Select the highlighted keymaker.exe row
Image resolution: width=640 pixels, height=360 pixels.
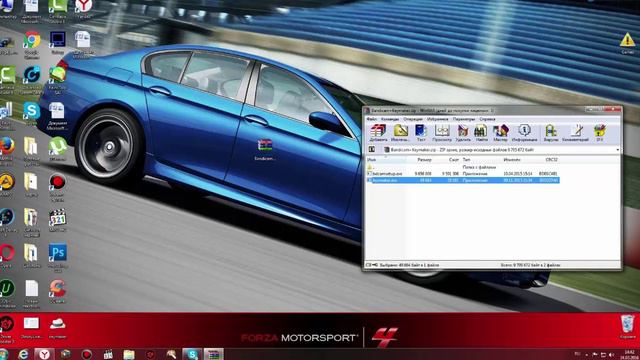click(x=463, y=180)
